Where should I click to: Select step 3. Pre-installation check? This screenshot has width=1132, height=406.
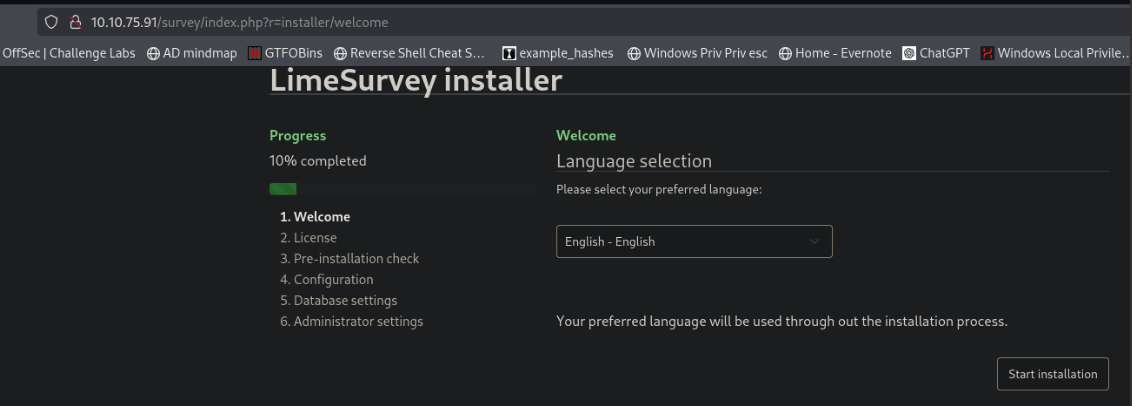coord(349,259)
